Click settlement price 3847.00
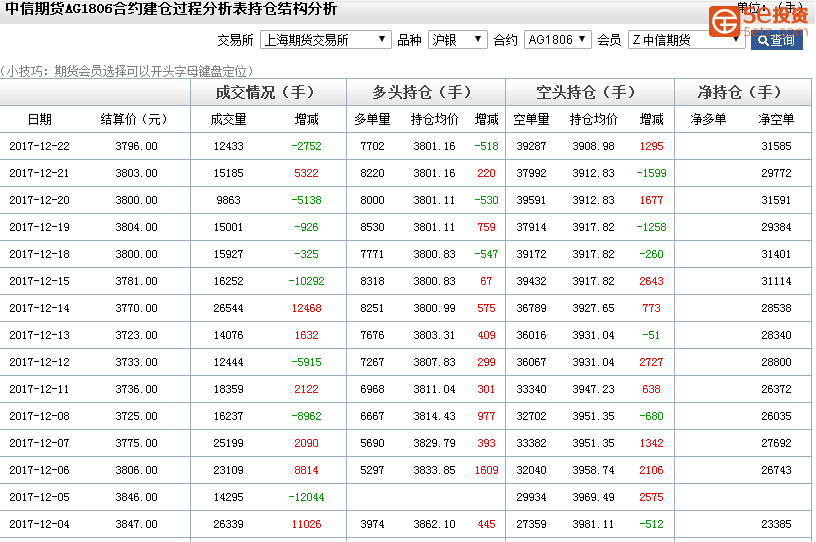The image size is (816, 542). click(x=136, y=524)
